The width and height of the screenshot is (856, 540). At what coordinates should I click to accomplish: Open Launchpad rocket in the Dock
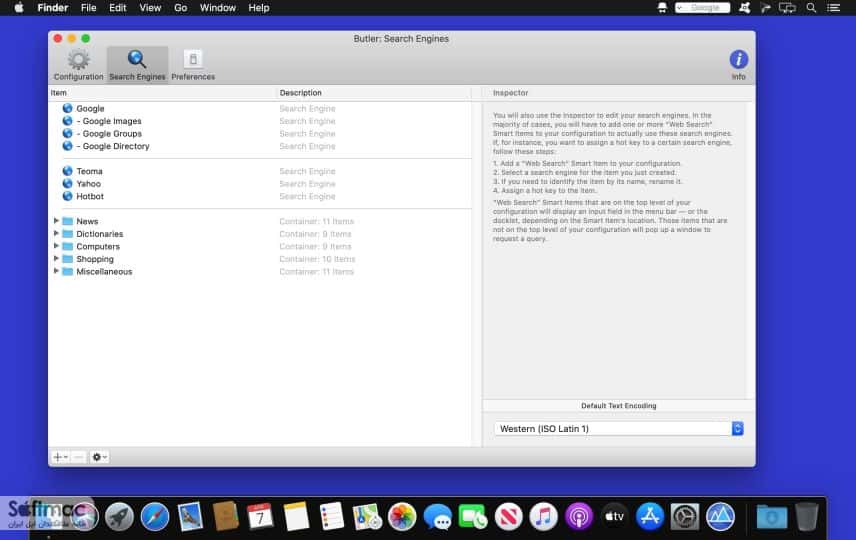pyautogui.click(x=119, y=516)
